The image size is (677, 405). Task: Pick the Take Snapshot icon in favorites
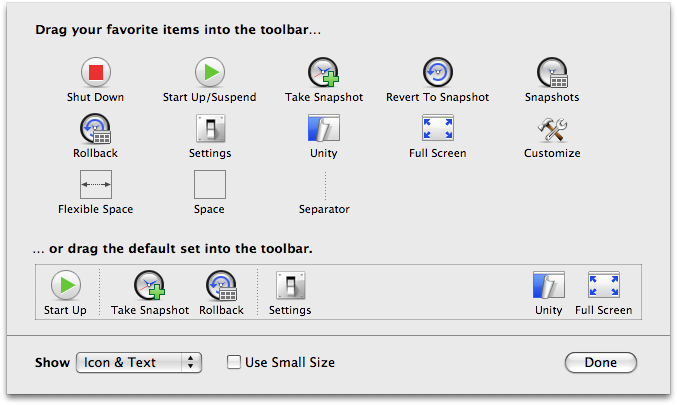(323, 72)
